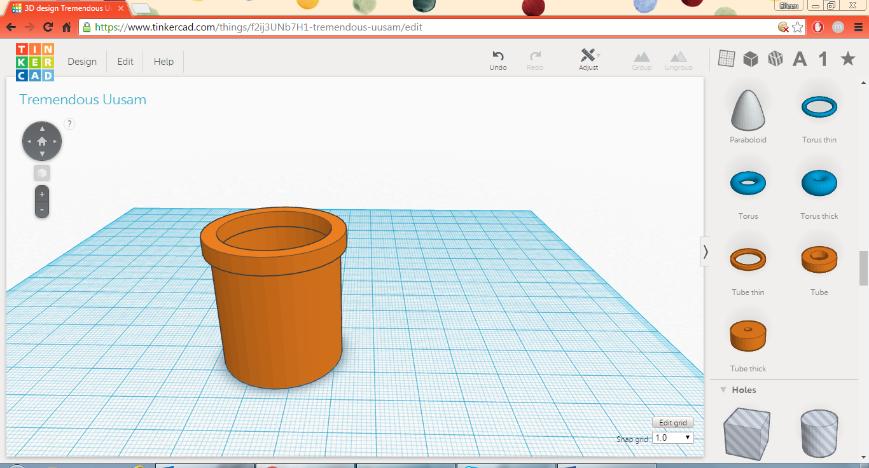Open the letters shapes category A
This screenshot has width=869, height=468.
coord(799,59)
